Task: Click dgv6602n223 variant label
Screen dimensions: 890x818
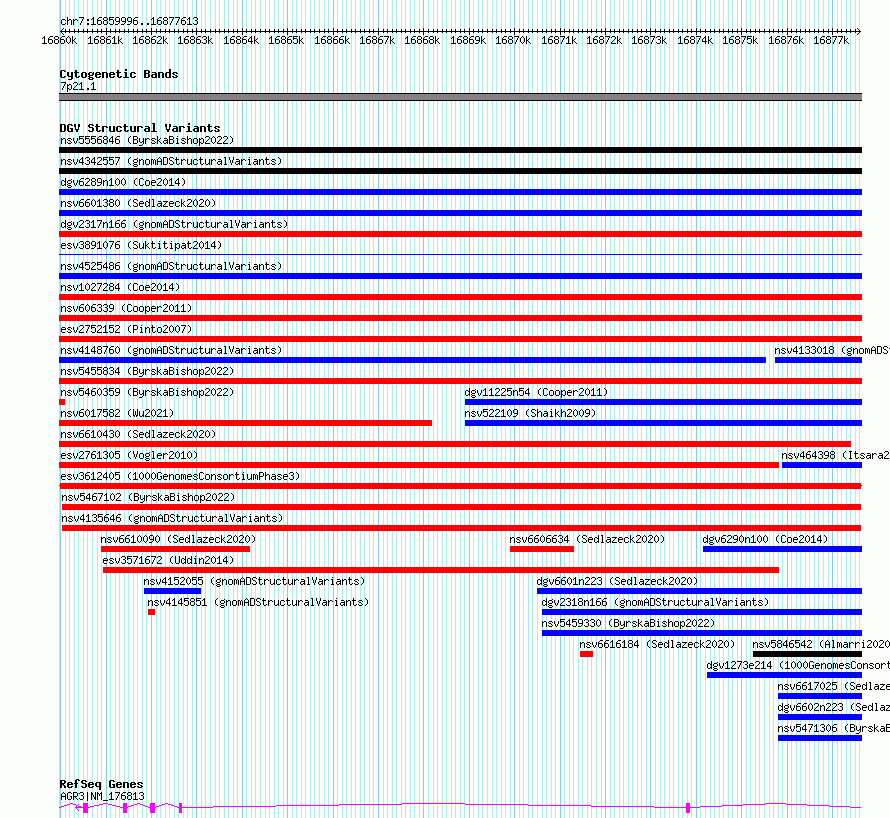Action: 833,707
